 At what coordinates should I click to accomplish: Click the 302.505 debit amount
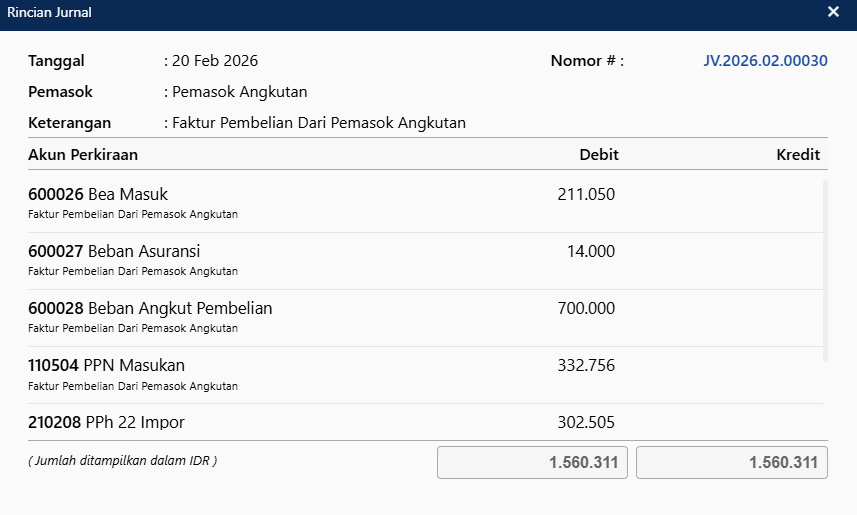point(586,422)
